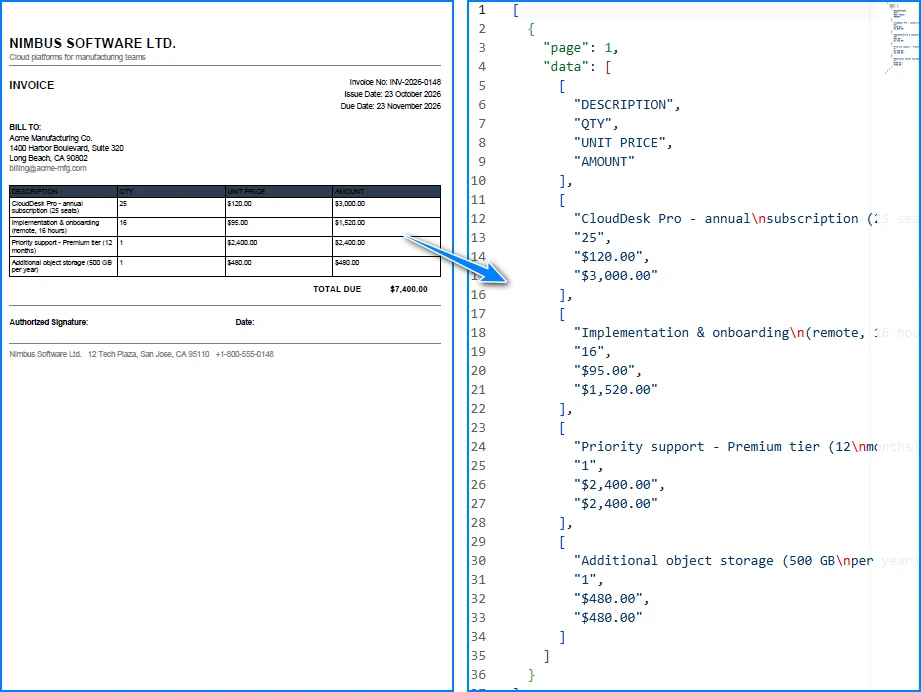921x692 pixels.
Task: Select the $95.00 unit price cell in invoice
Action: click(279, 227)
